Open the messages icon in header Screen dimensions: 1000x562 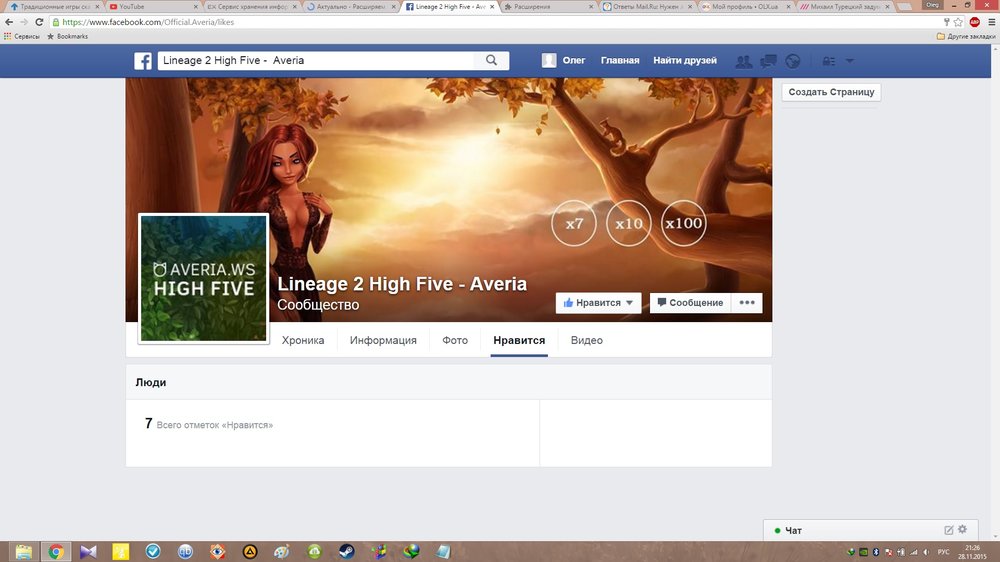coord(768,61)
